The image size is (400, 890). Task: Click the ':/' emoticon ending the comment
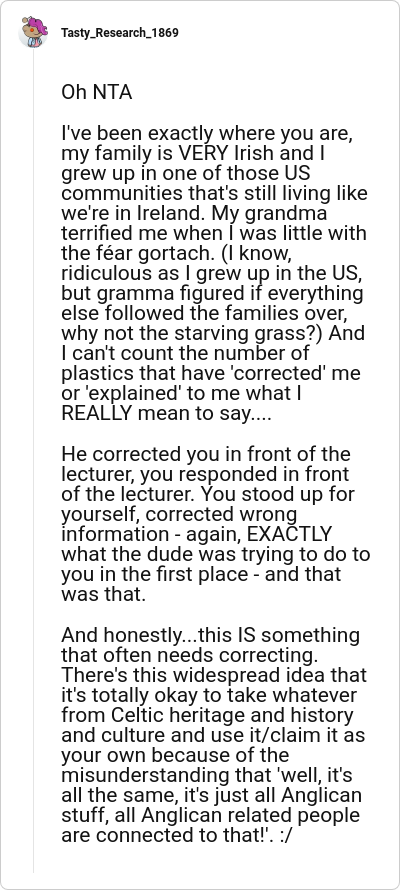(x=285, y=835)
